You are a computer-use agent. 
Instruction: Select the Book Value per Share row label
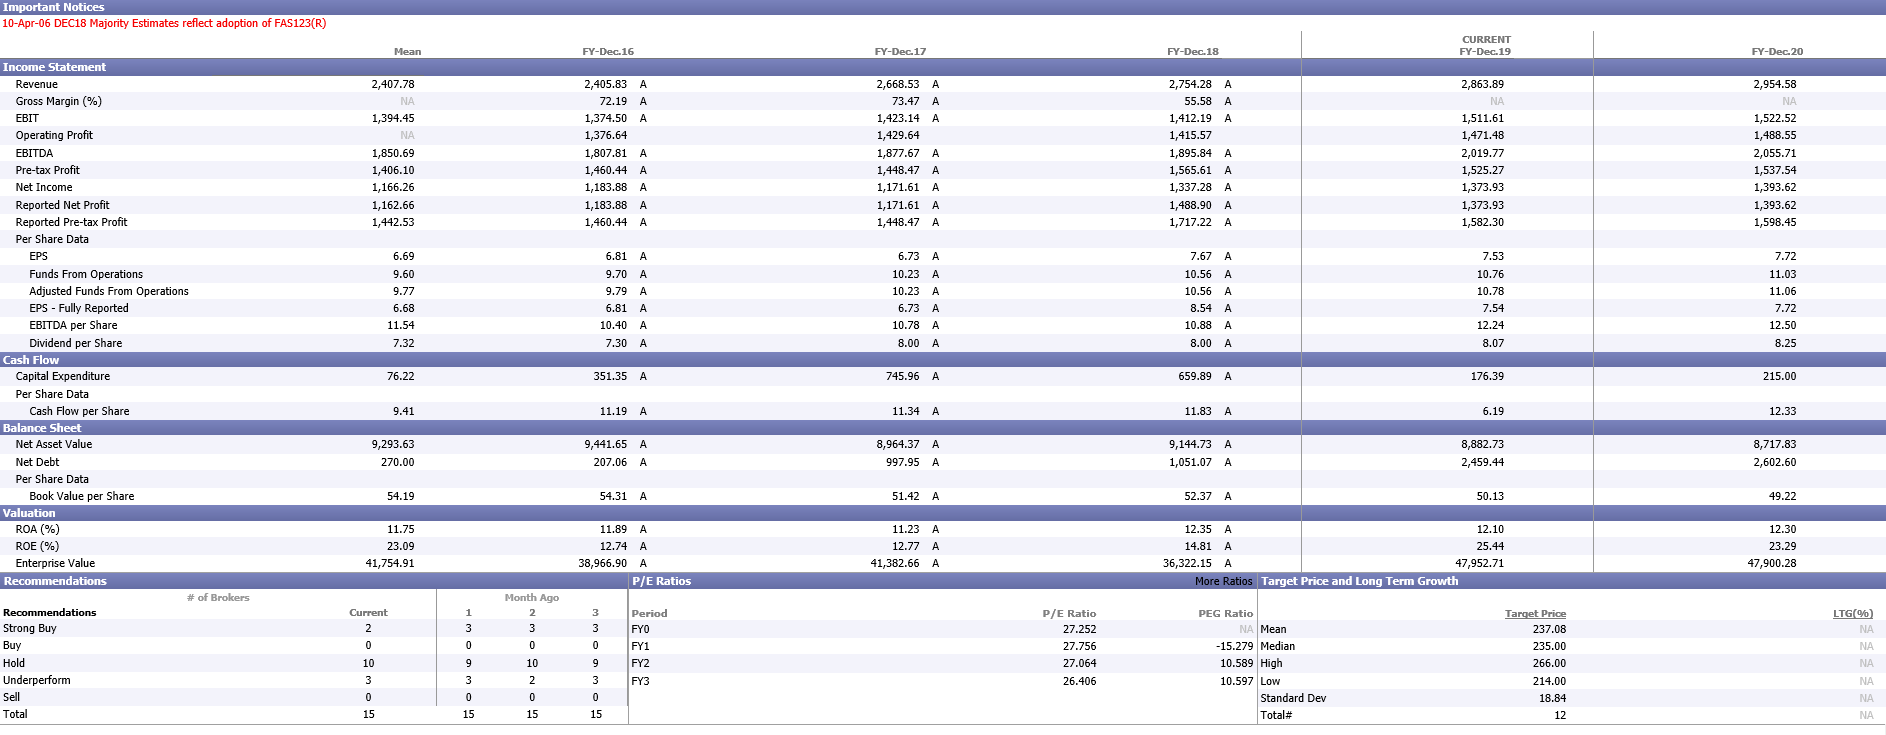82,496
